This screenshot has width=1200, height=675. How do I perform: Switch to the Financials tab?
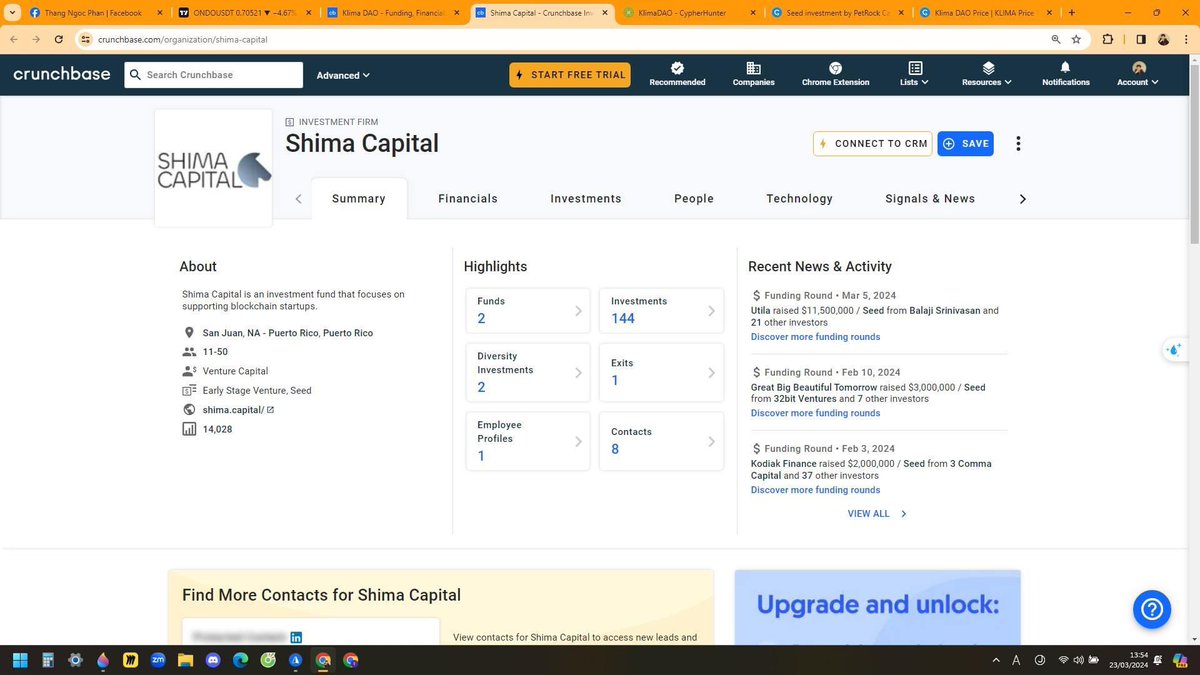tap(468, 199)
